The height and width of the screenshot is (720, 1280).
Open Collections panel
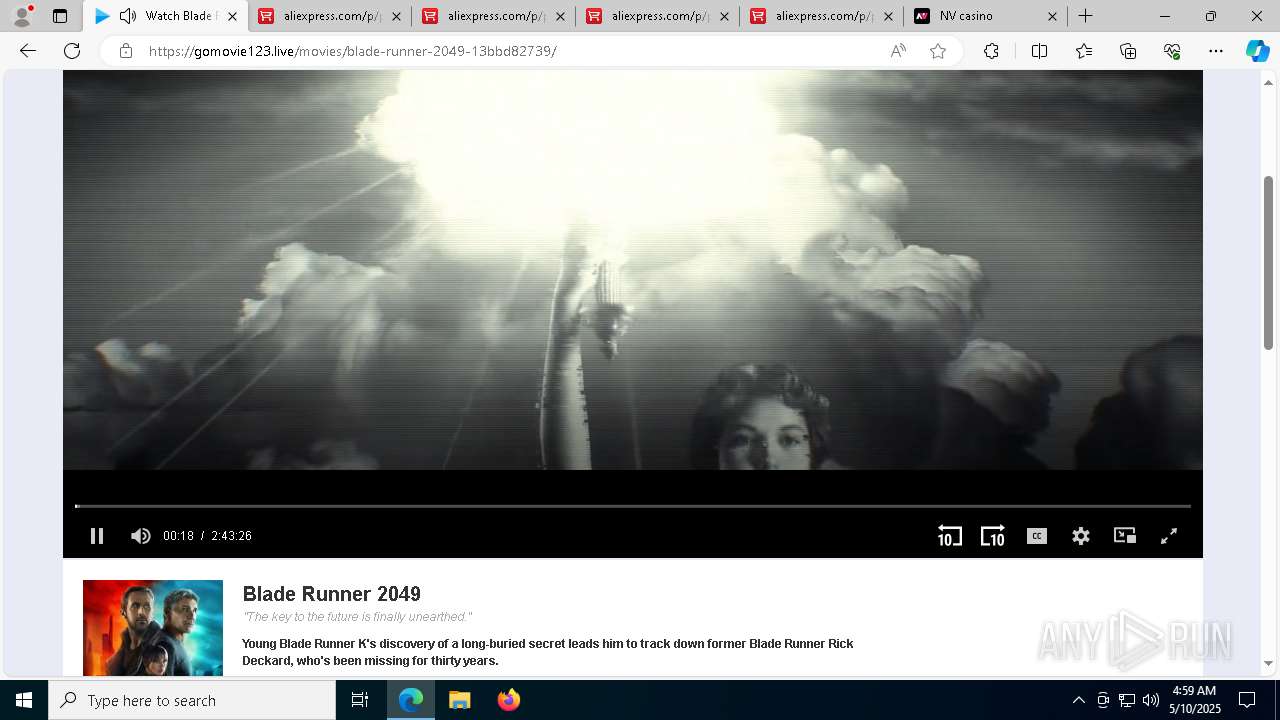(1128, 51)
